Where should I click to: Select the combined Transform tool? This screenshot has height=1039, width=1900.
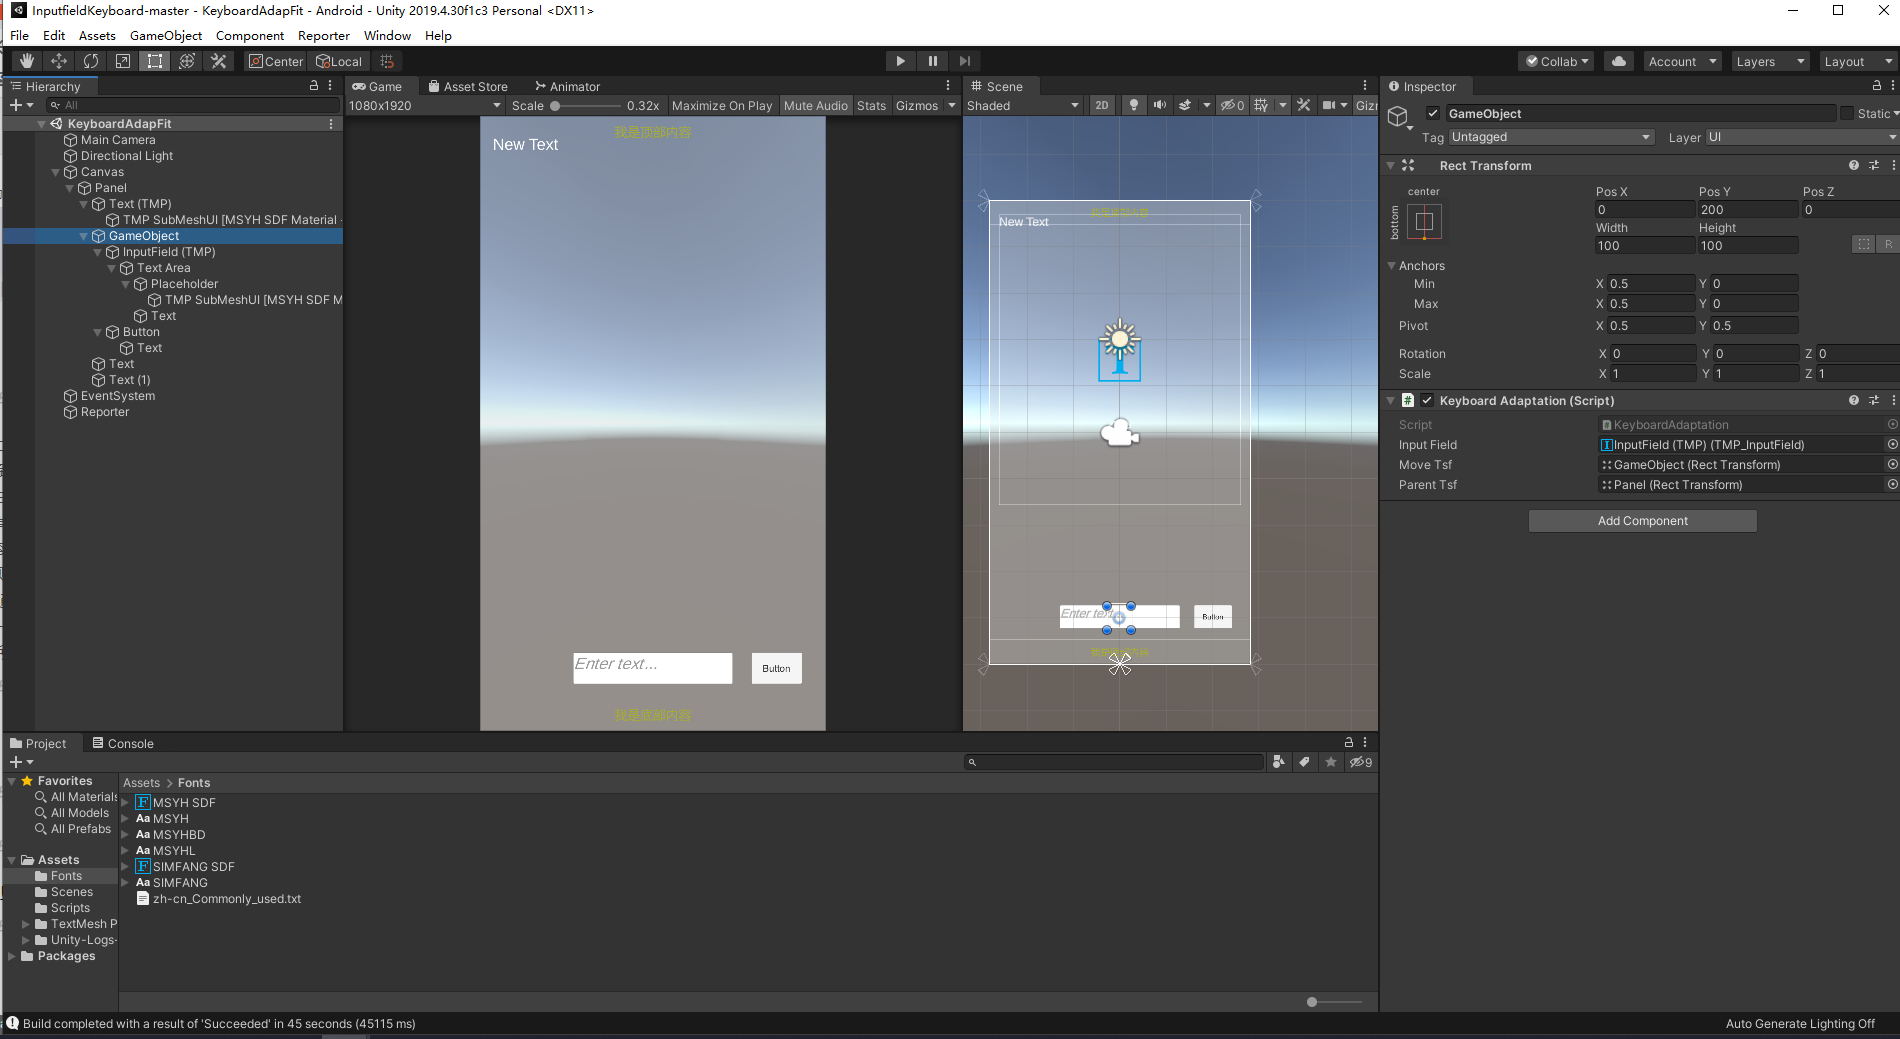pos(187,61)
